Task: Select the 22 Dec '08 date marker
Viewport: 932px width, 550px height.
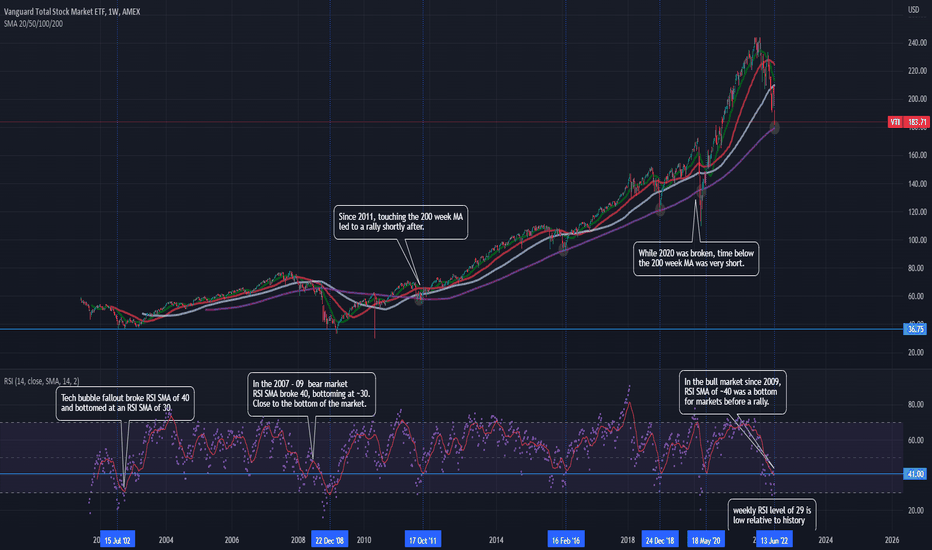Action: click(x=329, y=540)
